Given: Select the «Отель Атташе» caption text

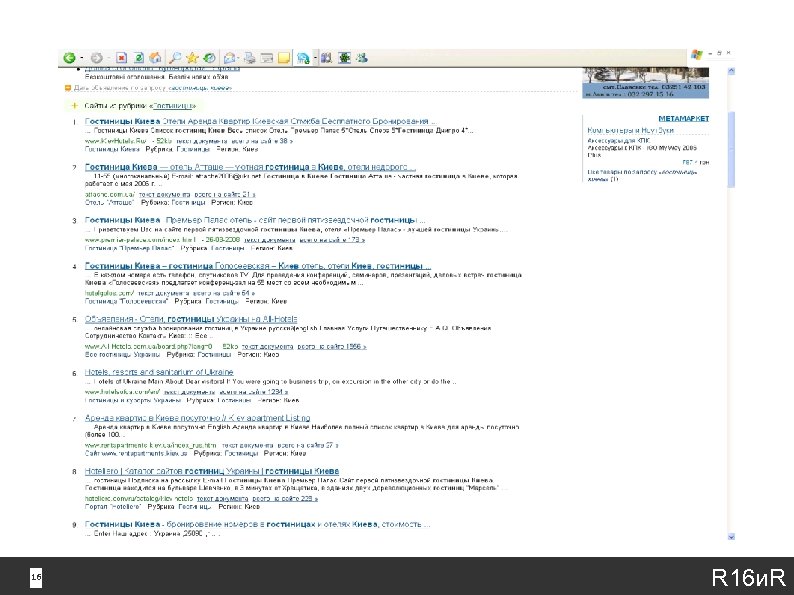Looking at the screenshot, I should point(109,203).
